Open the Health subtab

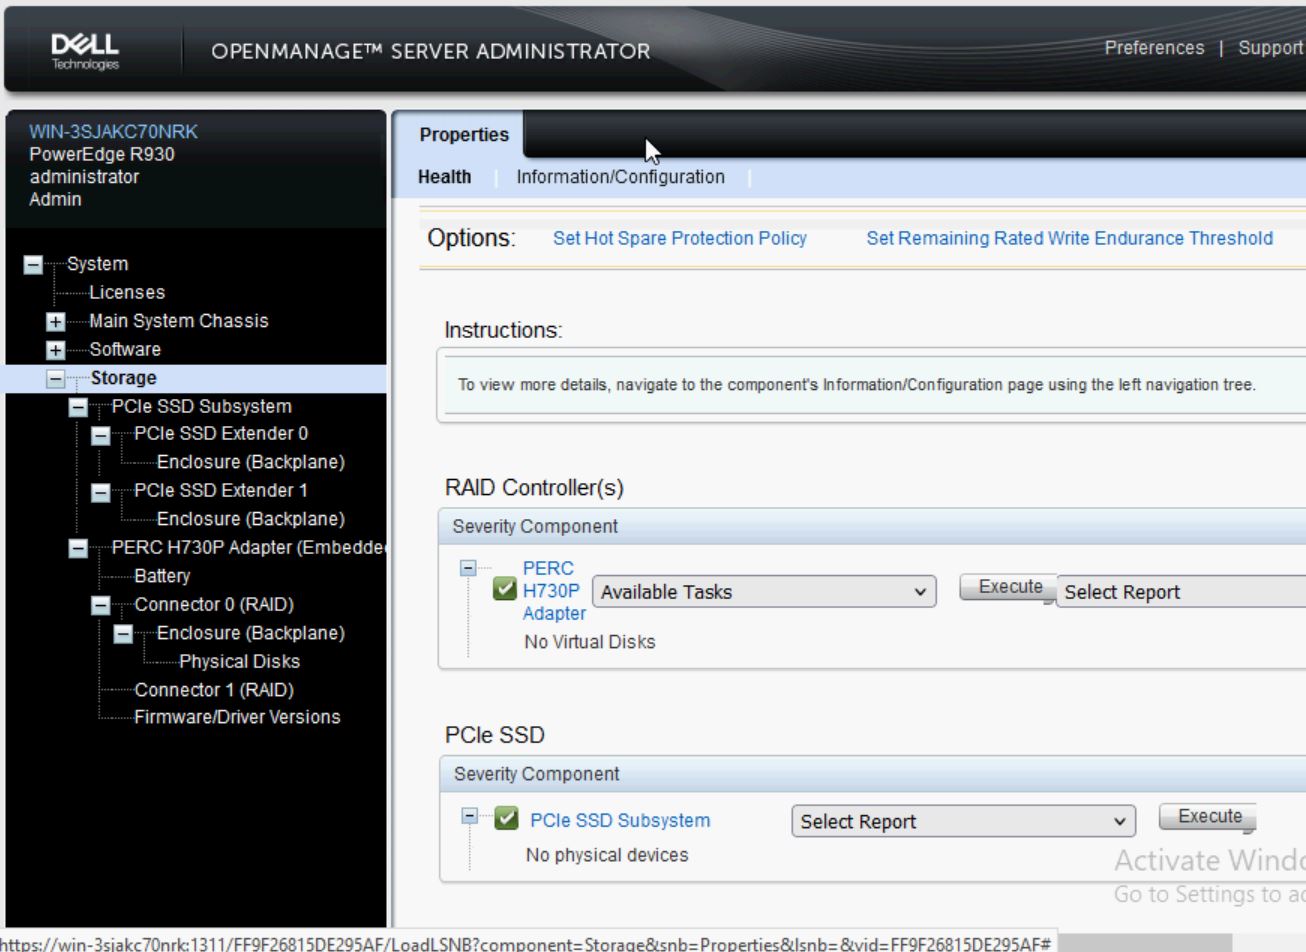coord(445,177)
